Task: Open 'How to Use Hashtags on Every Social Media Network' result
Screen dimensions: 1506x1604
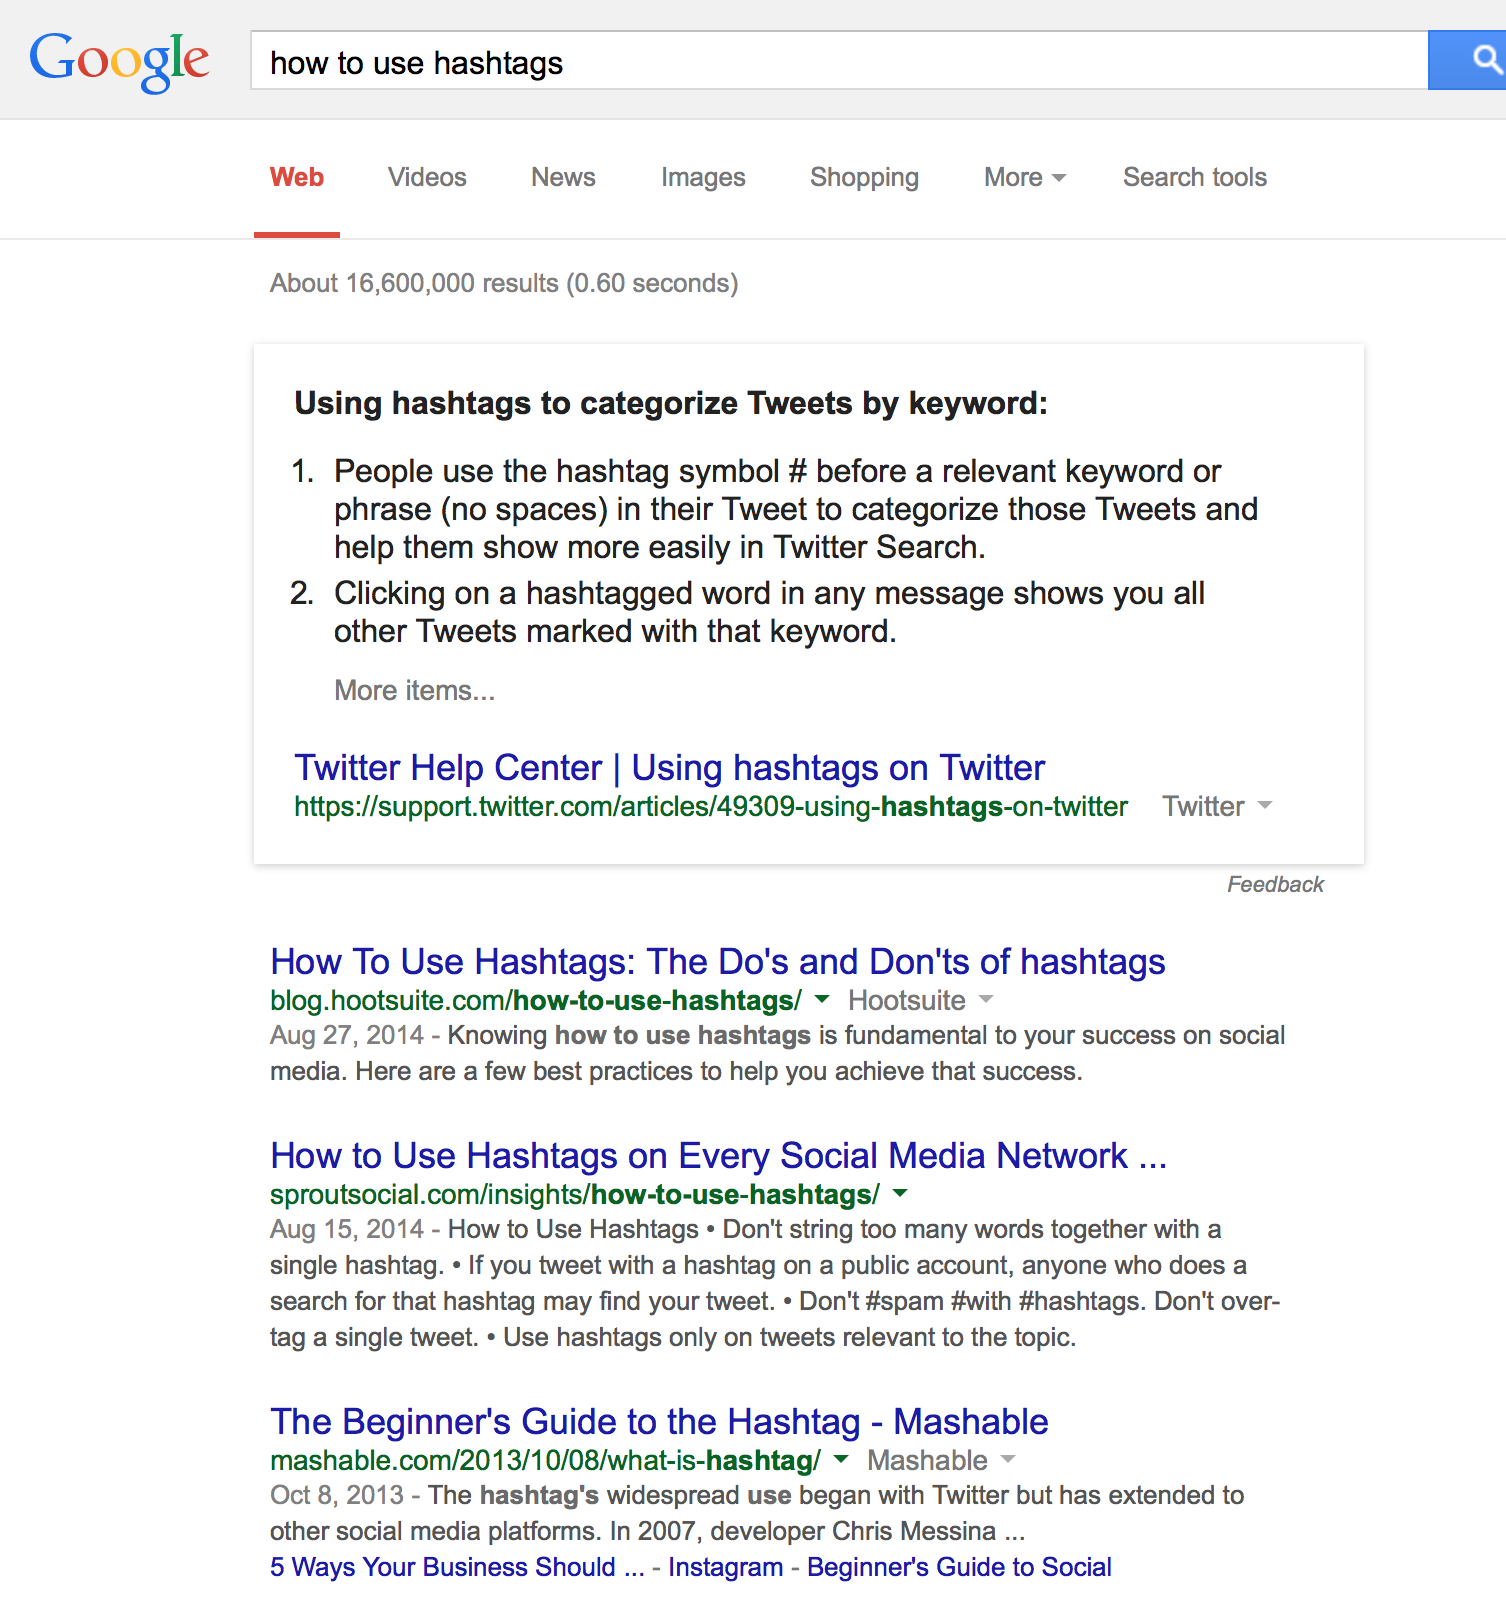Action: pos(718,1156)
